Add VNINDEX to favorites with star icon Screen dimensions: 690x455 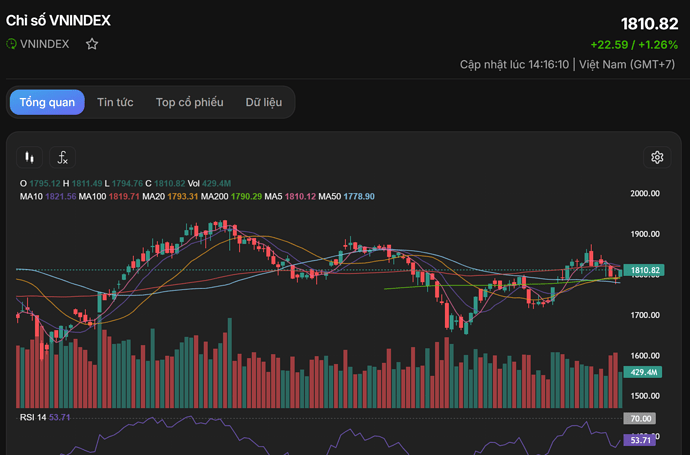click(92, 44)
